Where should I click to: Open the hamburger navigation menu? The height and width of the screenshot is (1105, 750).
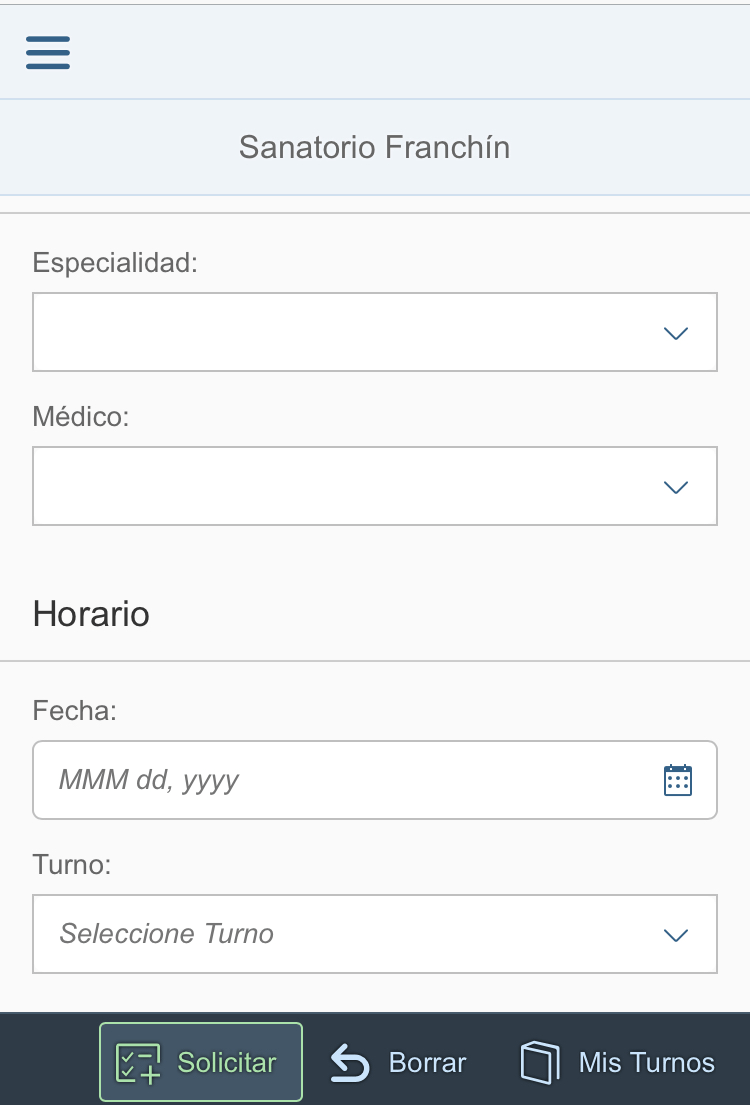[x=48, y=52]
